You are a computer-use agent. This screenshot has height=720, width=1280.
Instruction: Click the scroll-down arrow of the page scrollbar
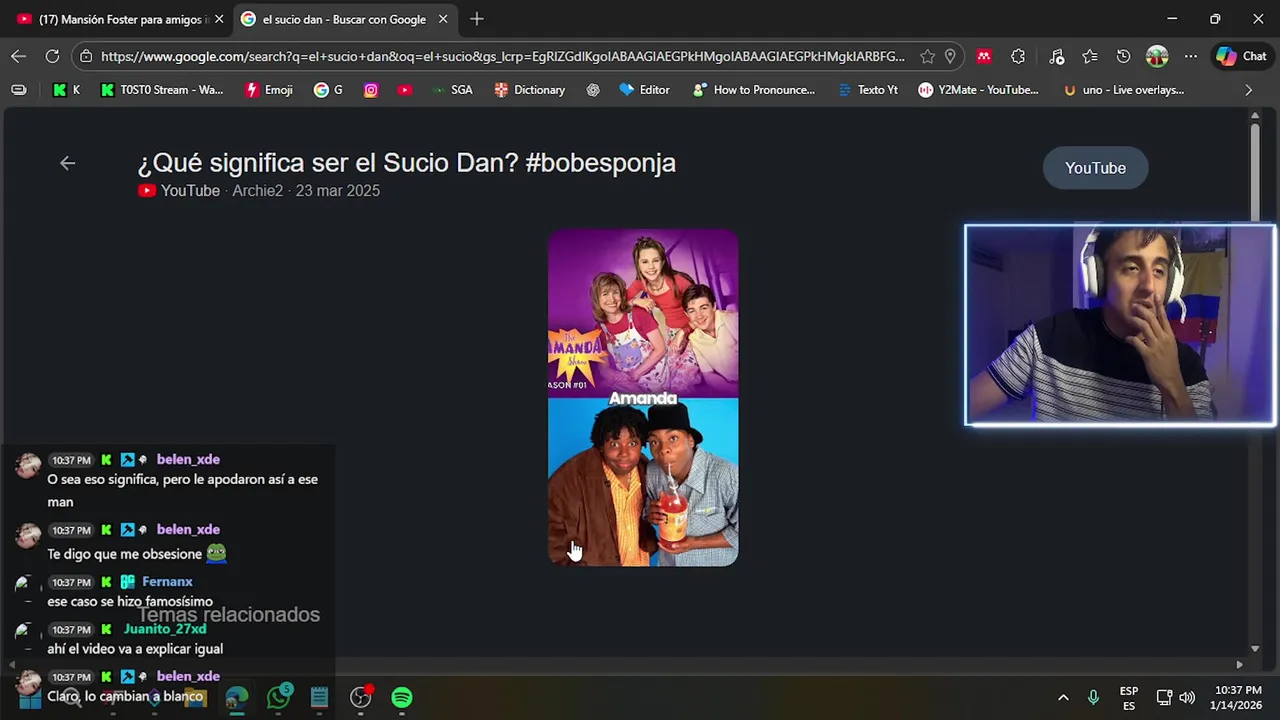[1255, 649]
